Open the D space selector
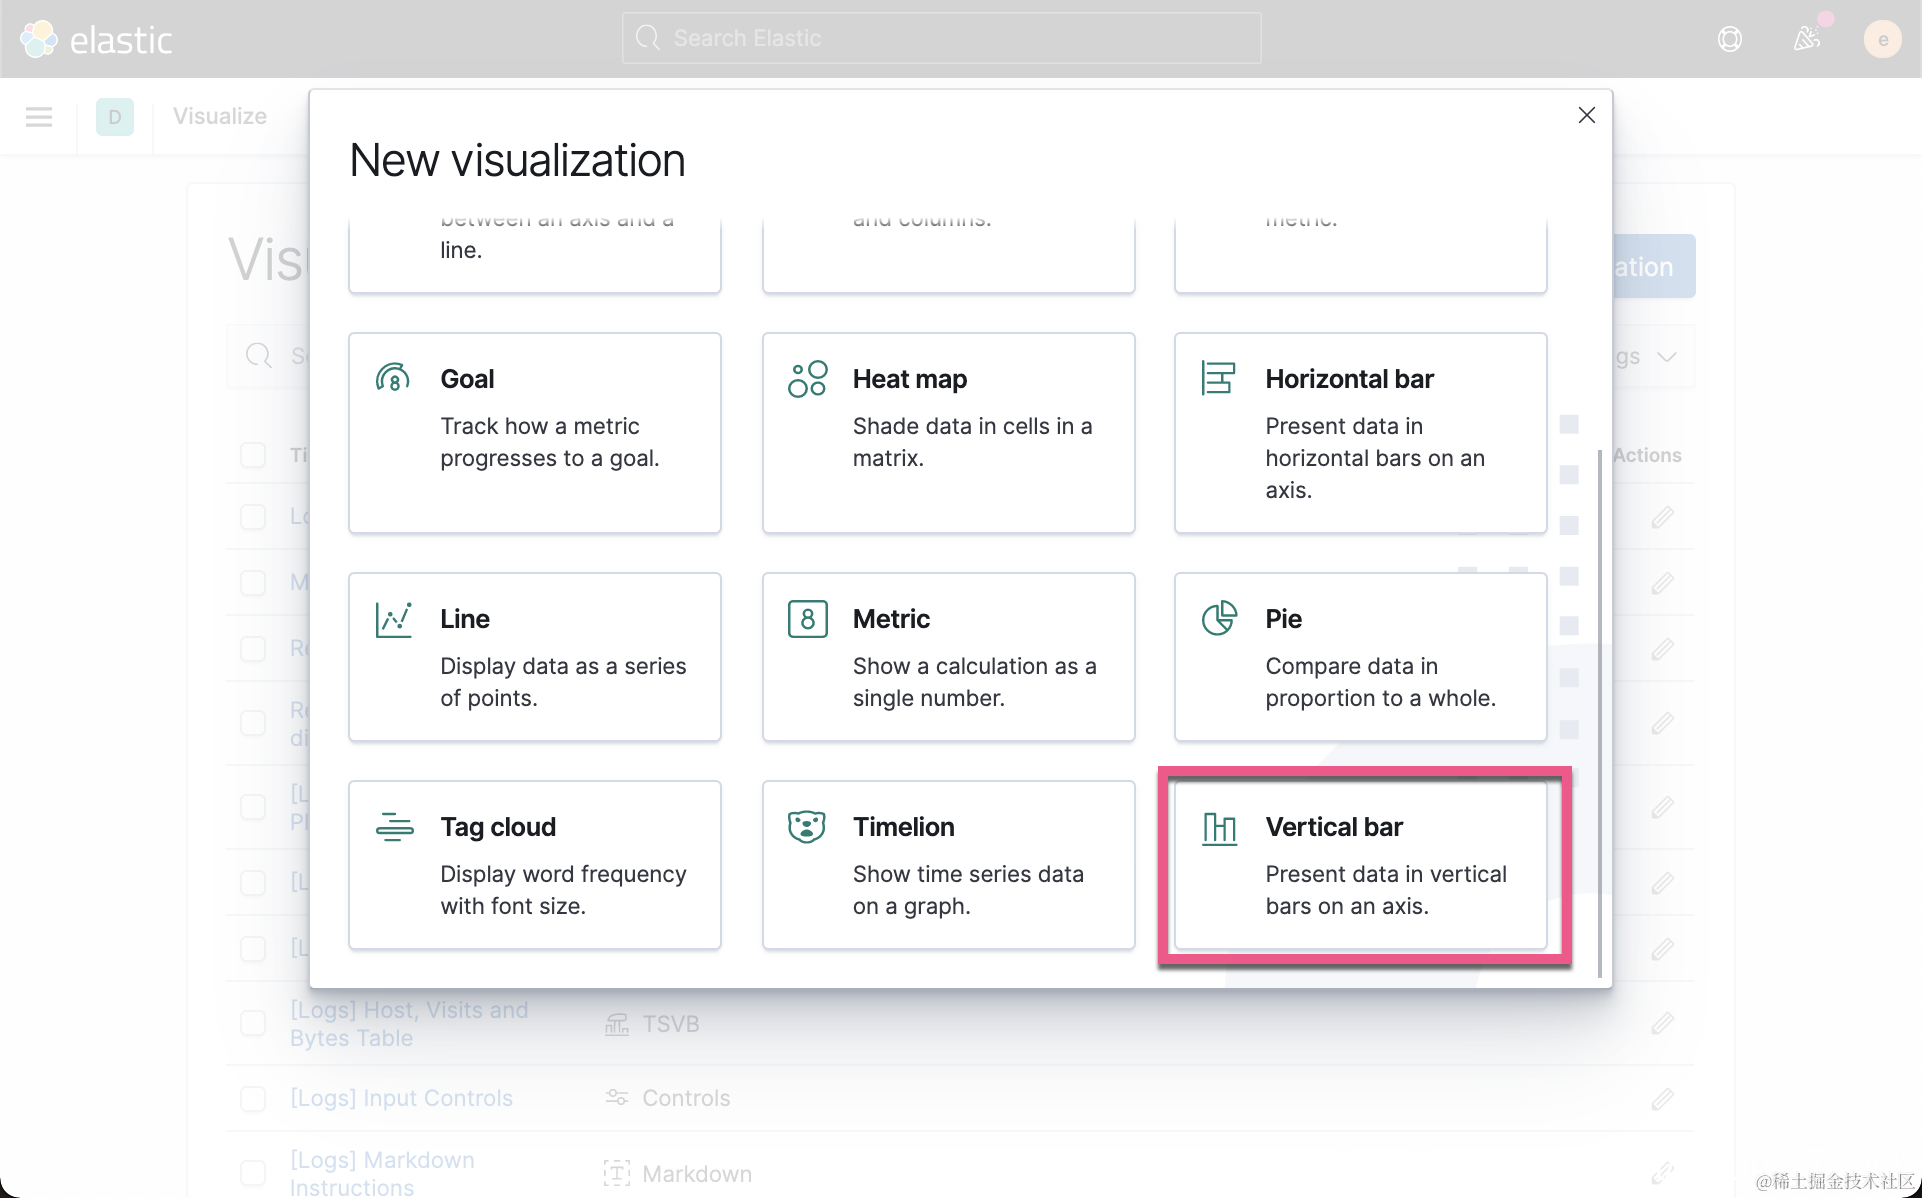 tap(115, 117)
